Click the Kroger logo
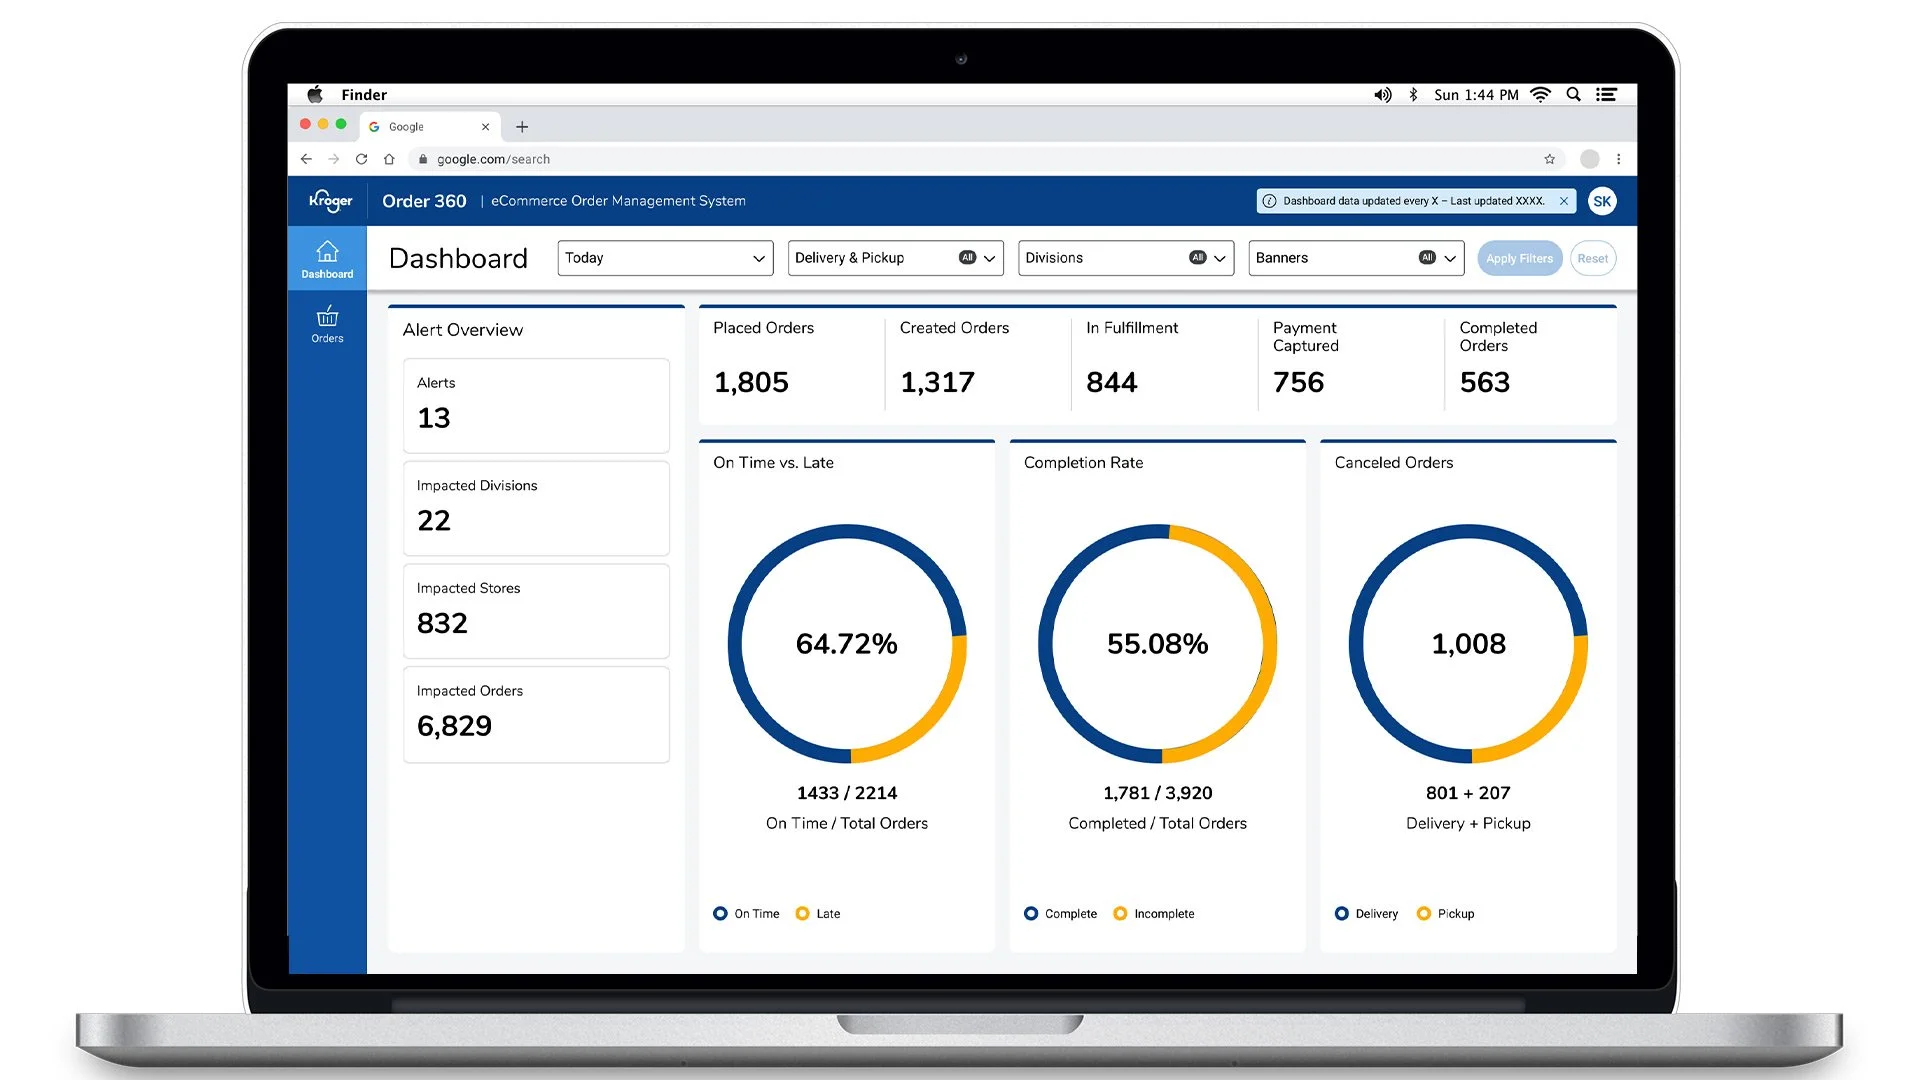1920x1080 pixels. pyautogui.click(x=330, y=201)
